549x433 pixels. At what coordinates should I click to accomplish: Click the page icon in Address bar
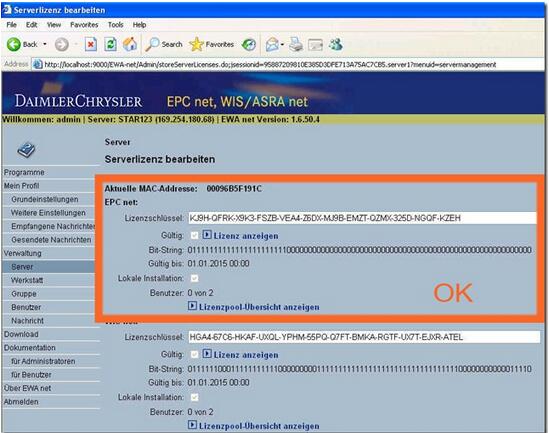[37, 64]
